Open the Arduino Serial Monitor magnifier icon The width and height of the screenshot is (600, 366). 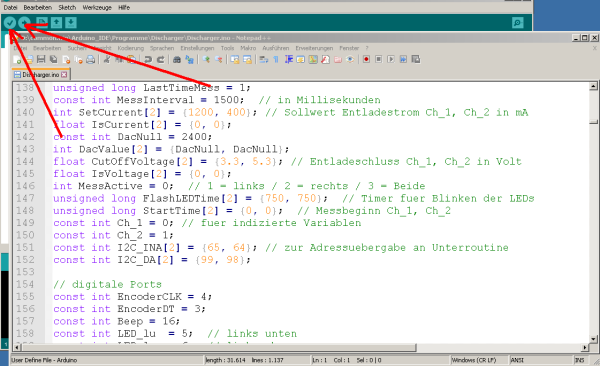tap(517, 23)
